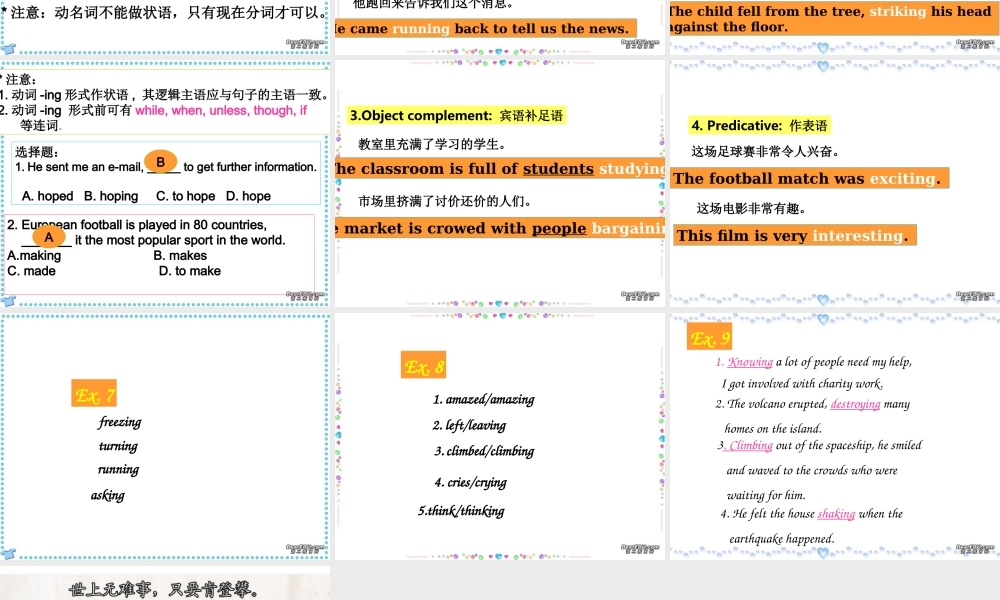Screen dimensions: 1000x600
Task: Choose option 'A.making'
Action: pos(34,256)
